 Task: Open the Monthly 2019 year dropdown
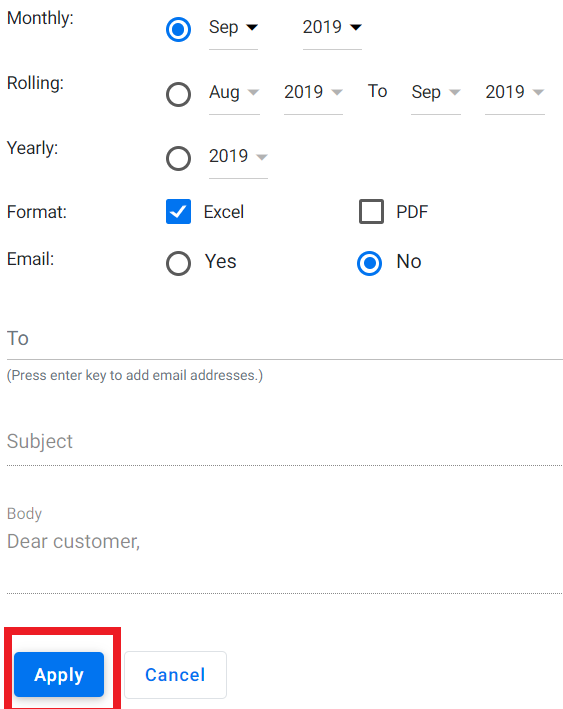[x=332, y=30]
